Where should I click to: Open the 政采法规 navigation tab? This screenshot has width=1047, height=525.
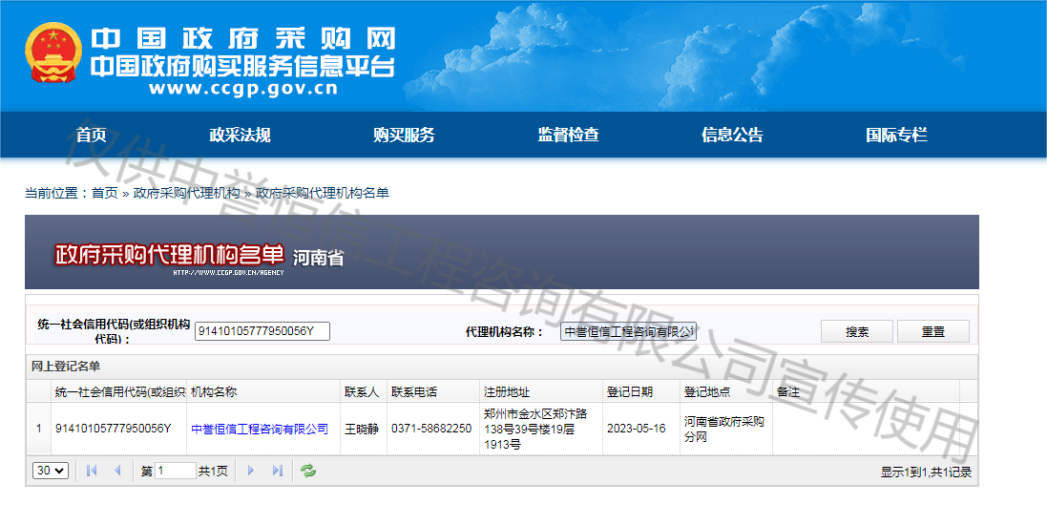pos(239,135)
